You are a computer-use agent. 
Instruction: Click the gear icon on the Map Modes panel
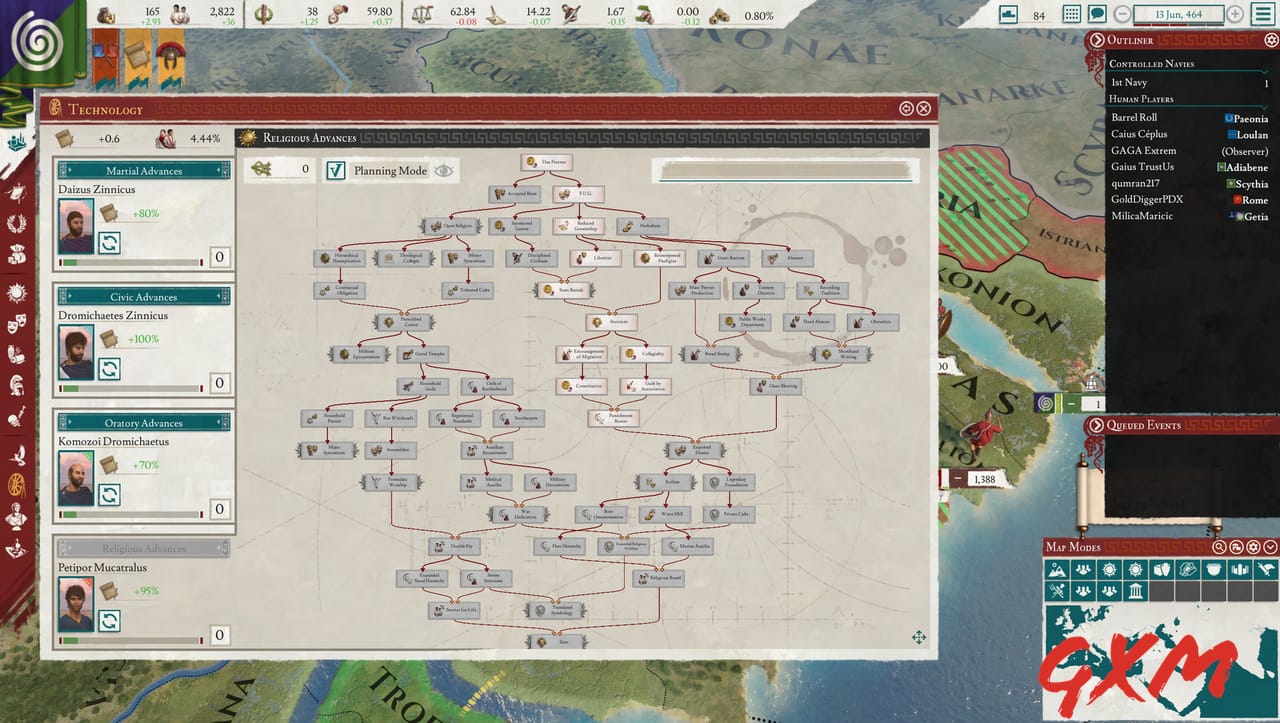(1253, 547)
